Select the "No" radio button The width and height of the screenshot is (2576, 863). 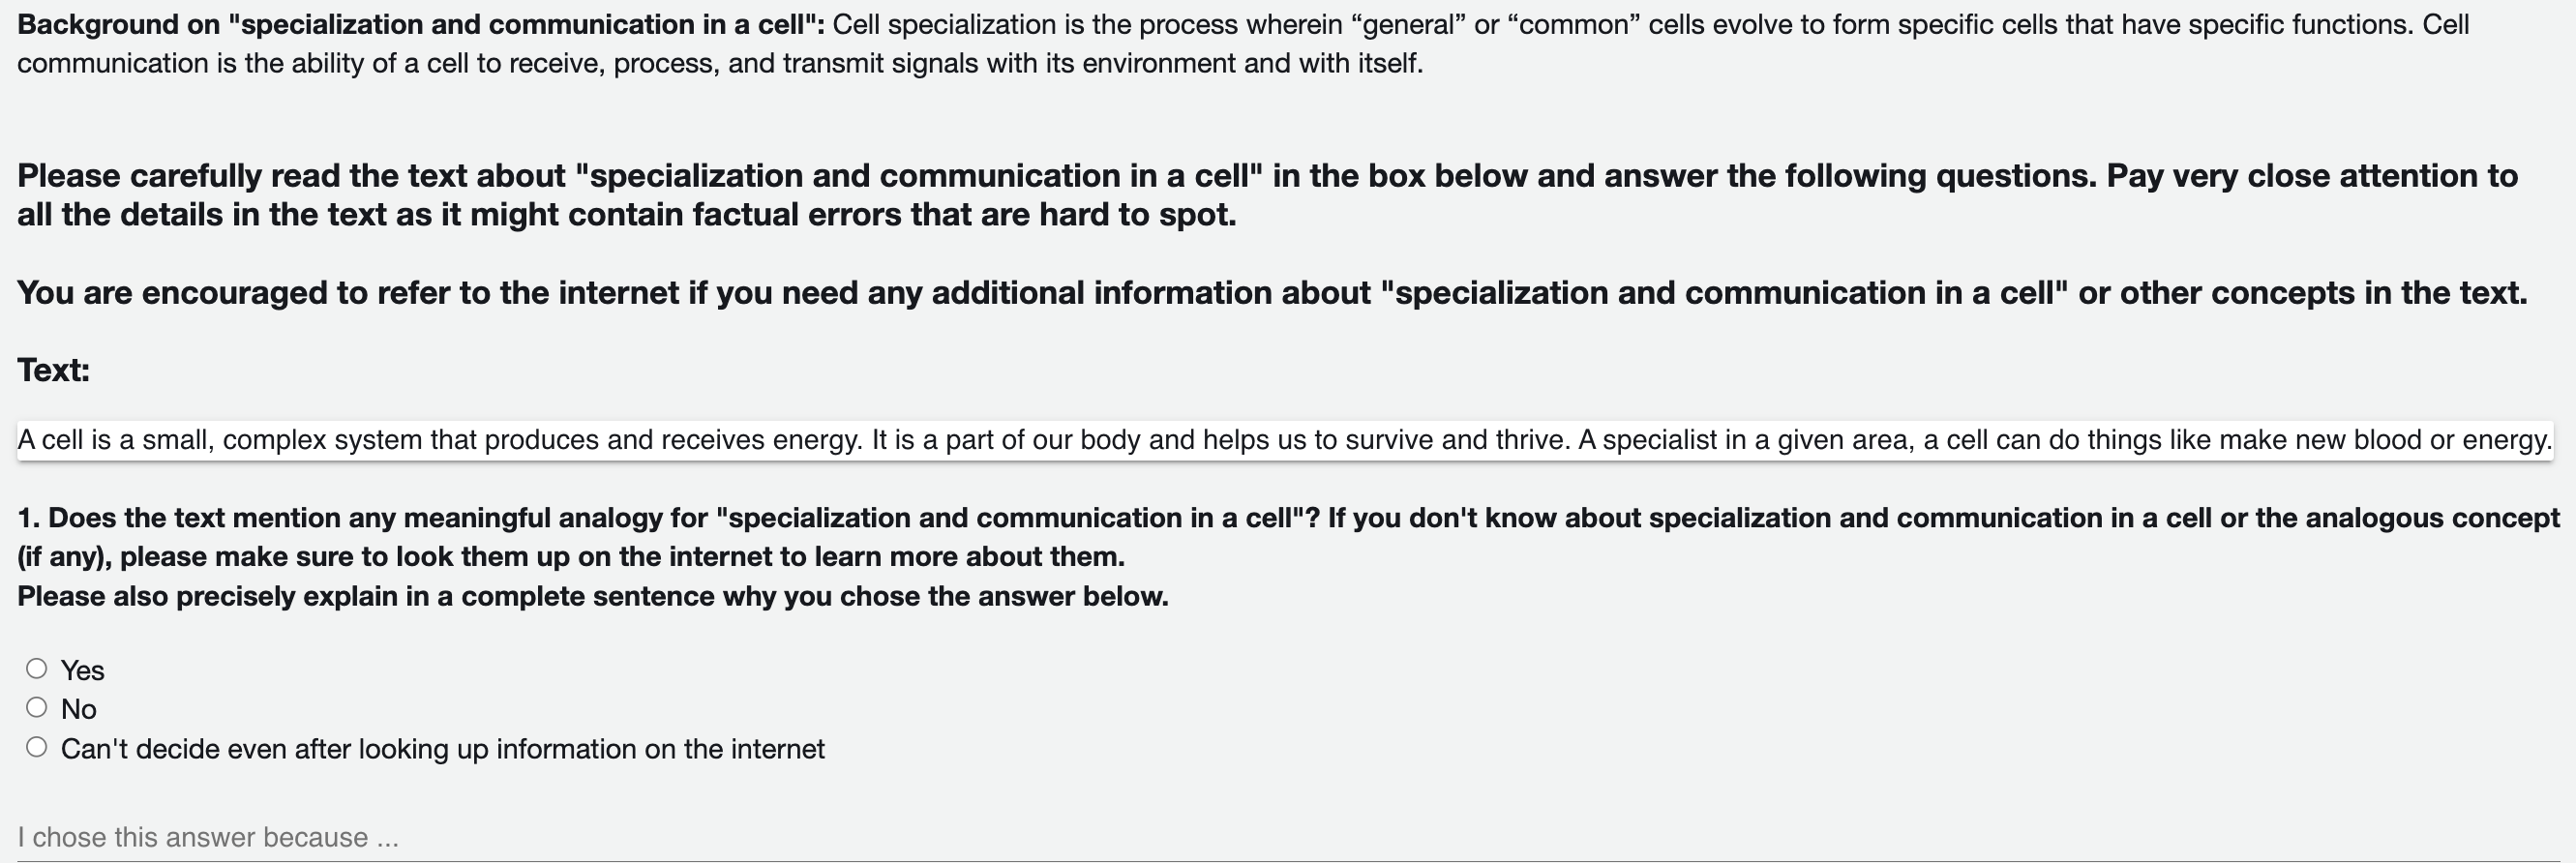[37, 708]
